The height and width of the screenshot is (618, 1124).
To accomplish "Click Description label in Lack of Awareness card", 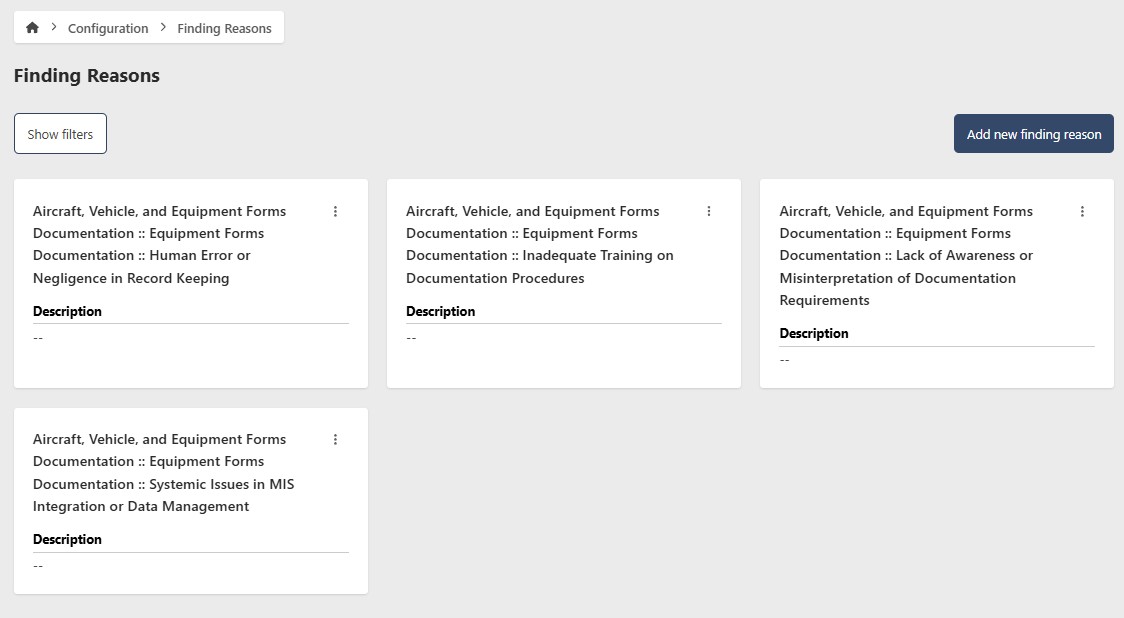I will [813, 333].
